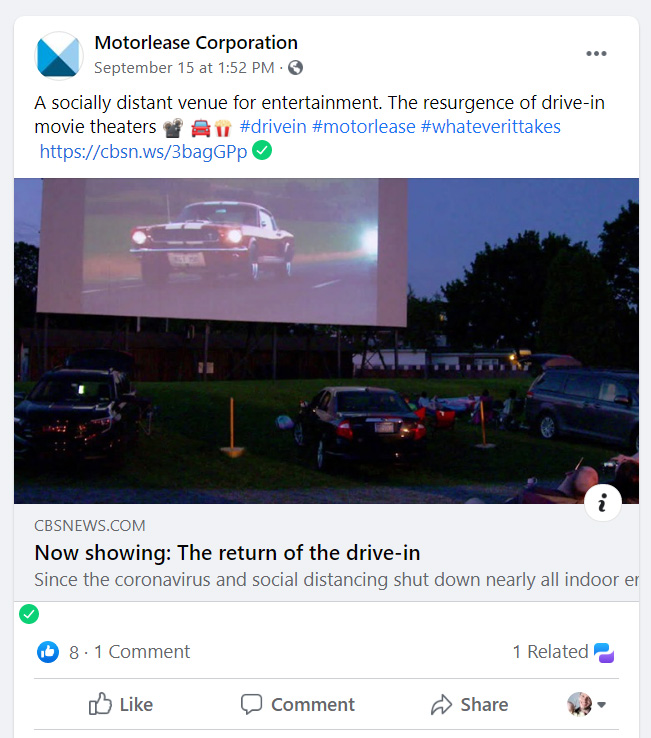This screenshot has height=738, width=651.
Task: Click the Comment button
Action: point(297,704)
